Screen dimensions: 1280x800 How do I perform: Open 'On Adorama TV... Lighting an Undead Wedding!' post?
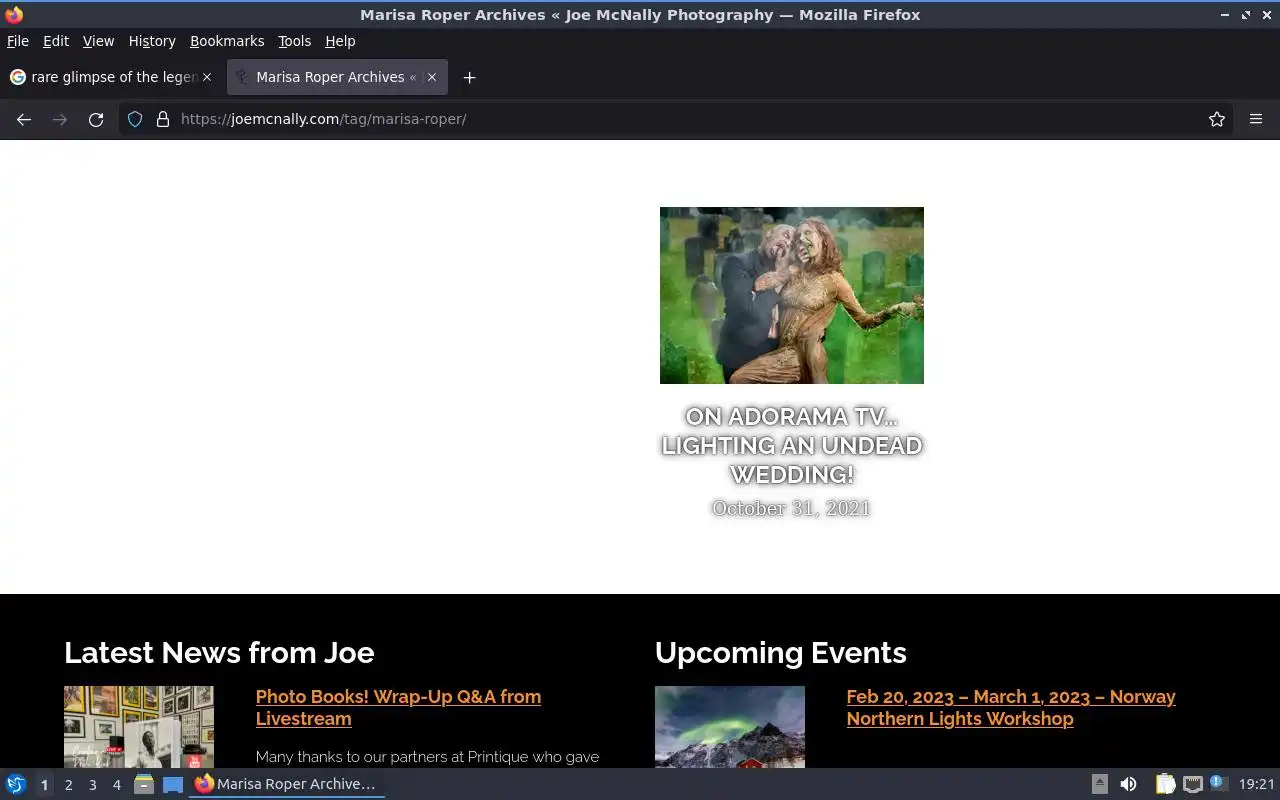792,445
